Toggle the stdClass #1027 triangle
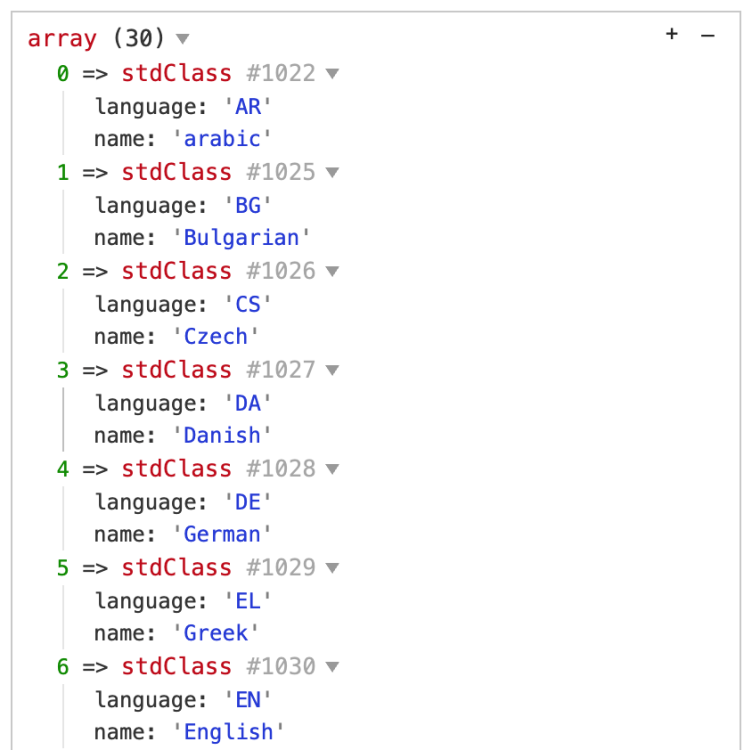This screenshot has width=752, height=750. click(x=332, y=370)
